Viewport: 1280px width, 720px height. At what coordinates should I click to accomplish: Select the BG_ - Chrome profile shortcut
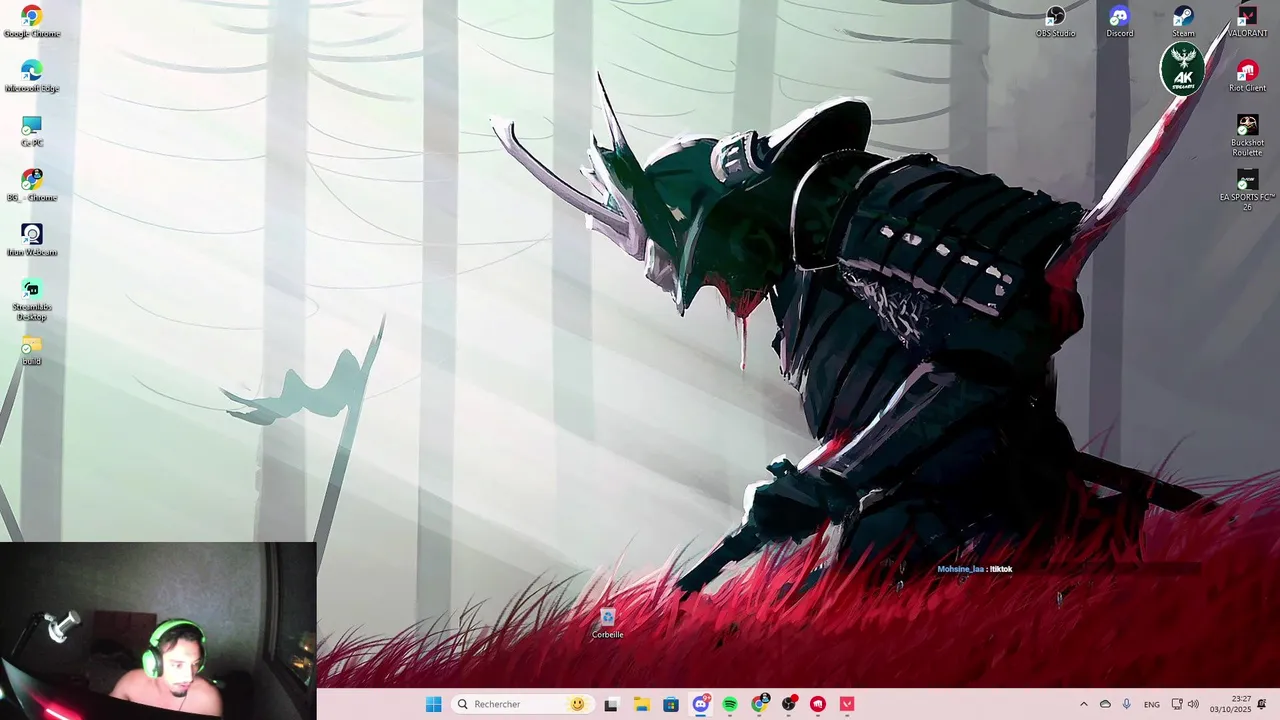click(x=32, y=186)
